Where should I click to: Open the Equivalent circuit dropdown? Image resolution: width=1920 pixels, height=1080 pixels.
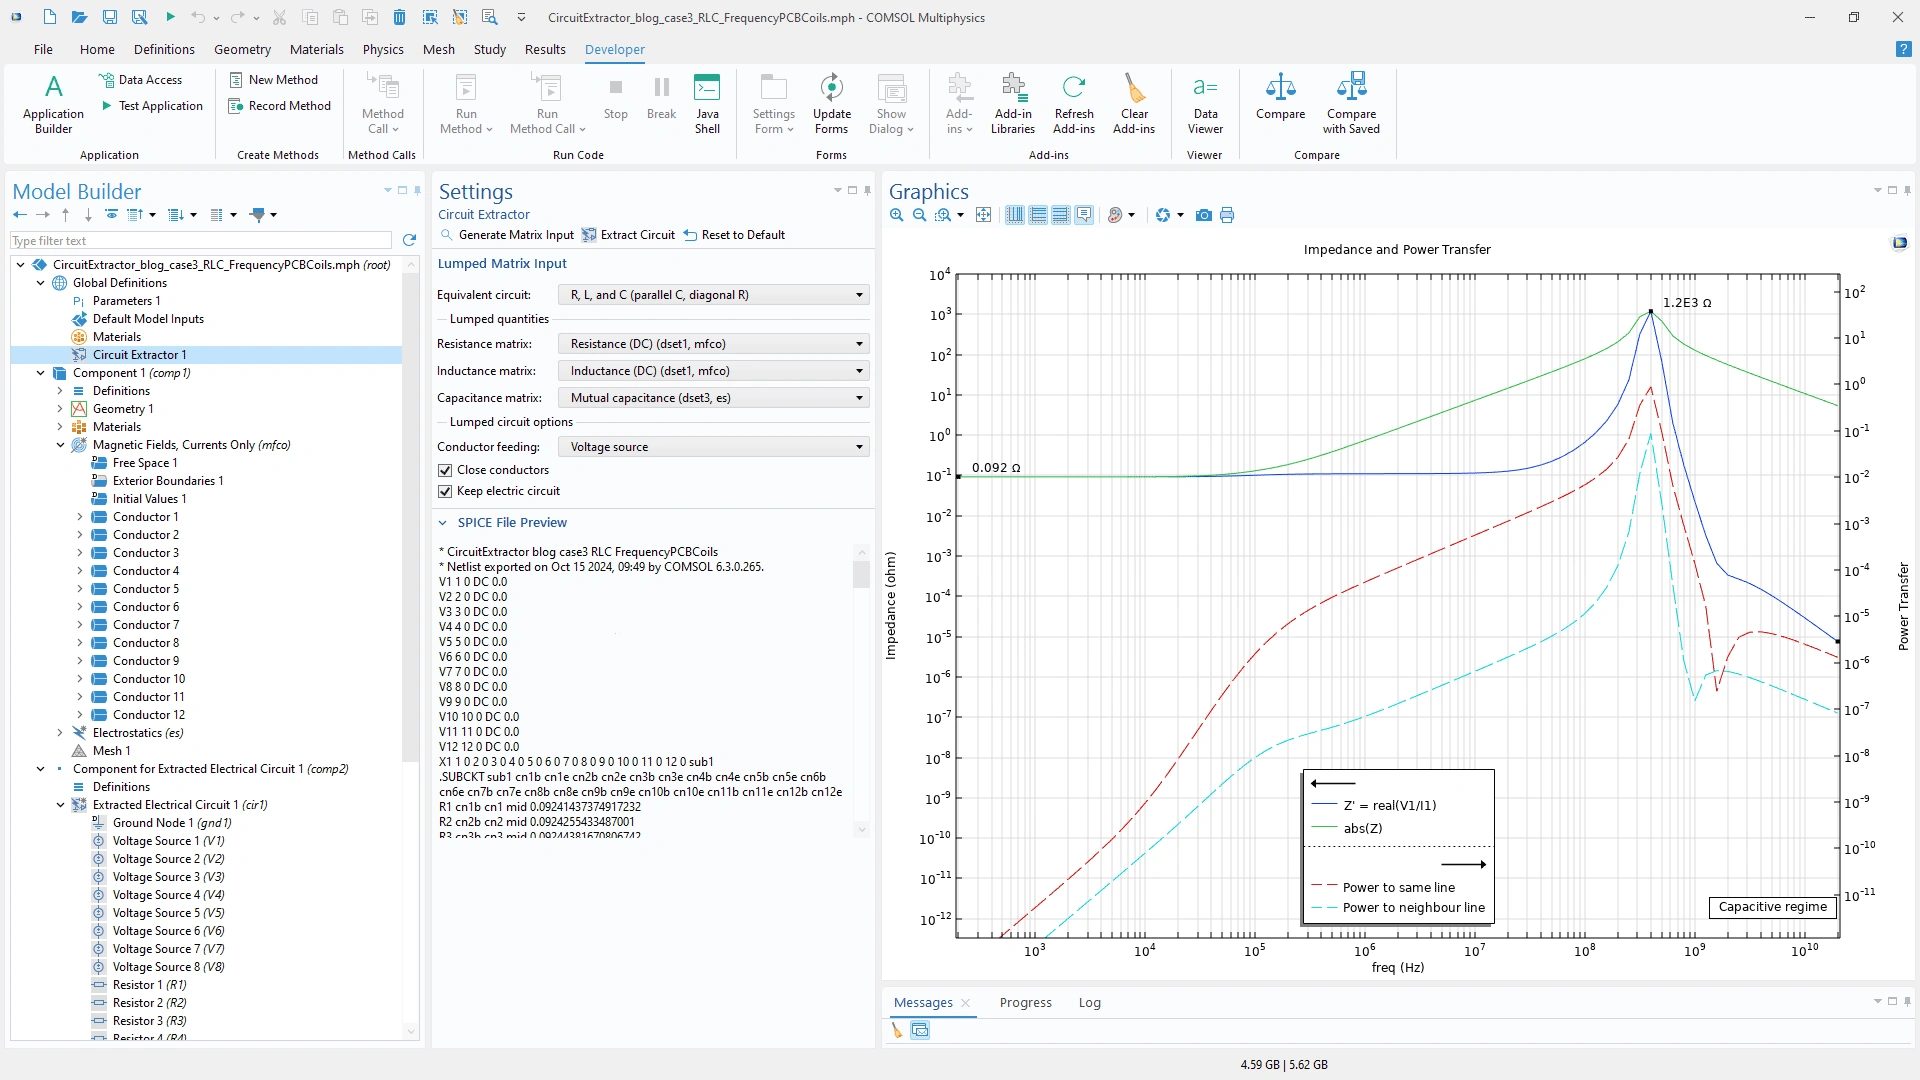tap(713, 295)
